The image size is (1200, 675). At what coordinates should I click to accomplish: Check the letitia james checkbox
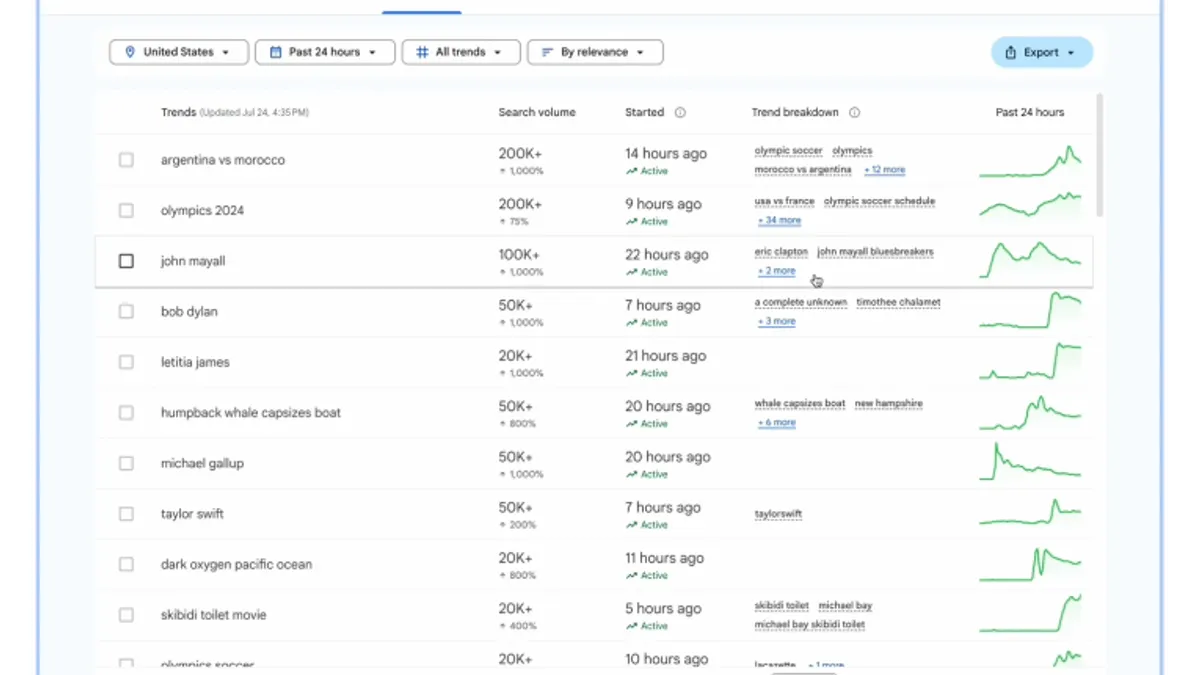coord(126,362)
